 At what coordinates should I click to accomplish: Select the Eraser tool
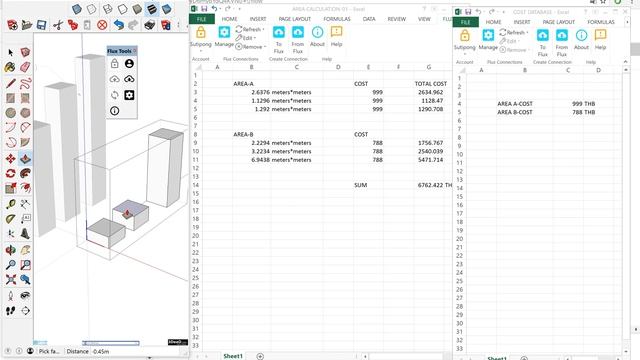[25, 67]
